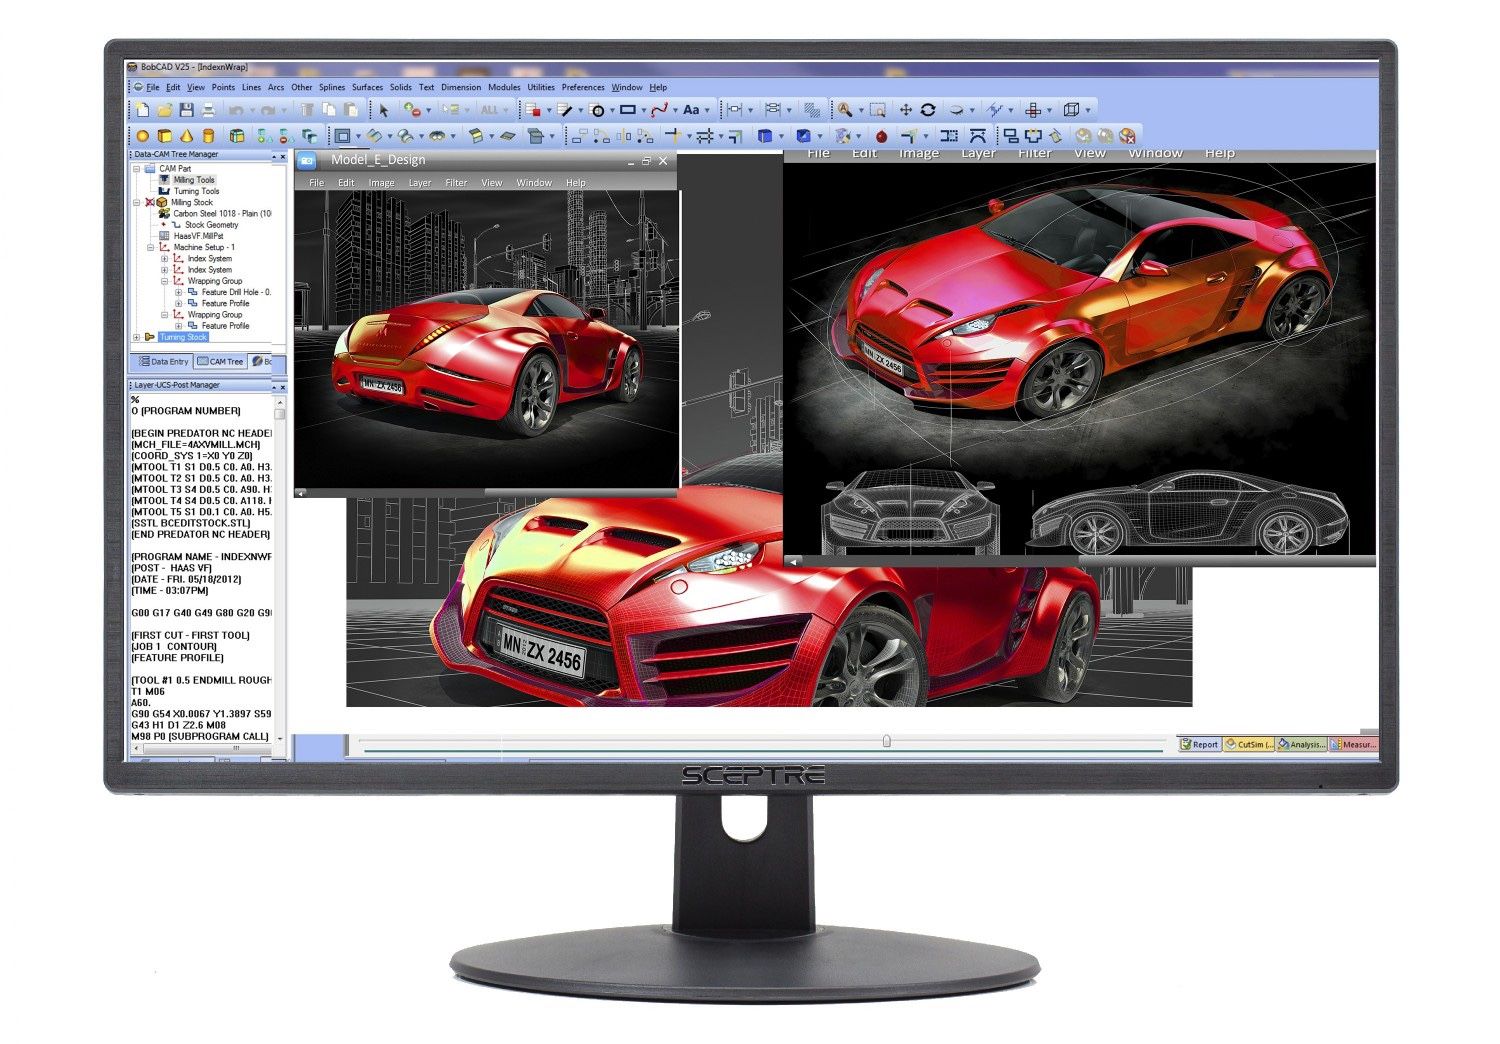Open the Splines menu
Image resolution: width=1500 pixels, height=1044 pixels.
coord(331,87)
